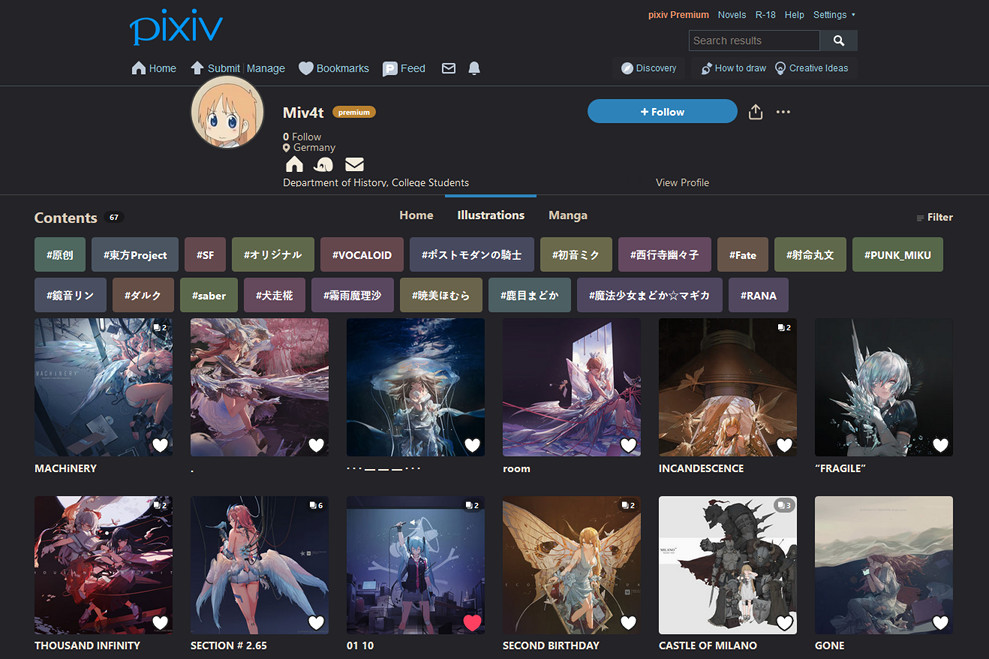The width and height of the screenshot is (989, 659).
Task: Open the Filter options for Contents
Action: click(x=935, y=216)
